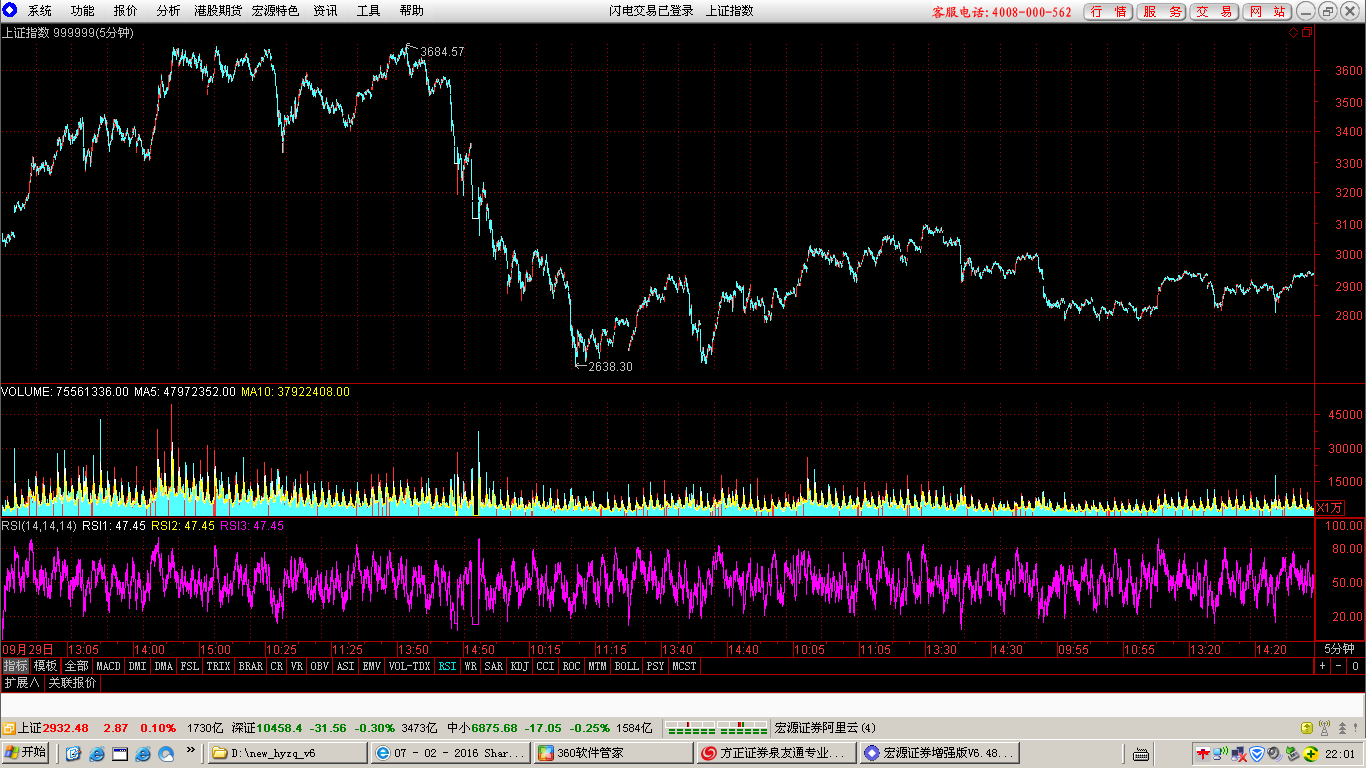The image size is (1366, 768).
Task: Click the plus button beside indicator tabs
Action: (x=1323, y=666)
